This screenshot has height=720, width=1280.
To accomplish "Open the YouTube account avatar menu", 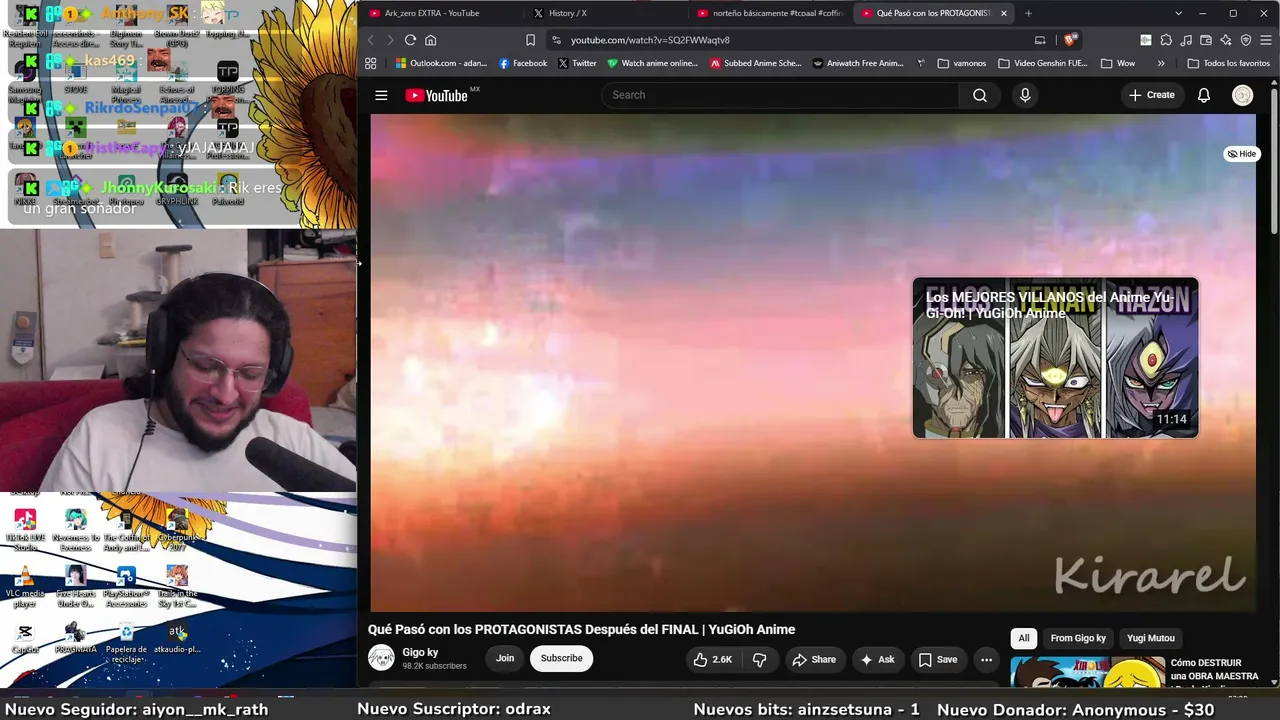I will point(1243,95).
